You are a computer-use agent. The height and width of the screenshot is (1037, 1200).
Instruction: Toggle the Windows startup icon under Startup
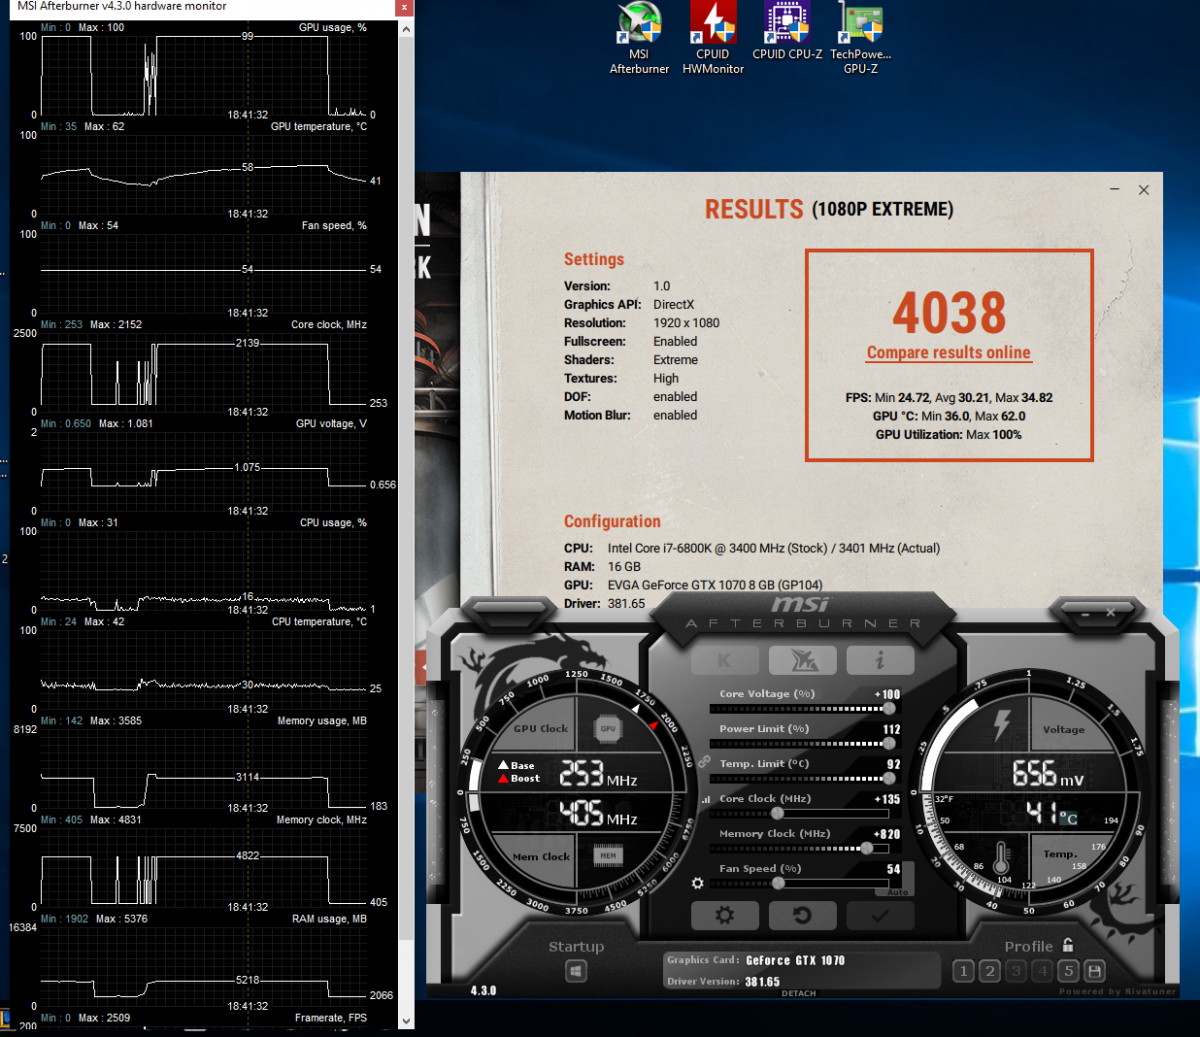pyautogui.click(x=576, y=970)
